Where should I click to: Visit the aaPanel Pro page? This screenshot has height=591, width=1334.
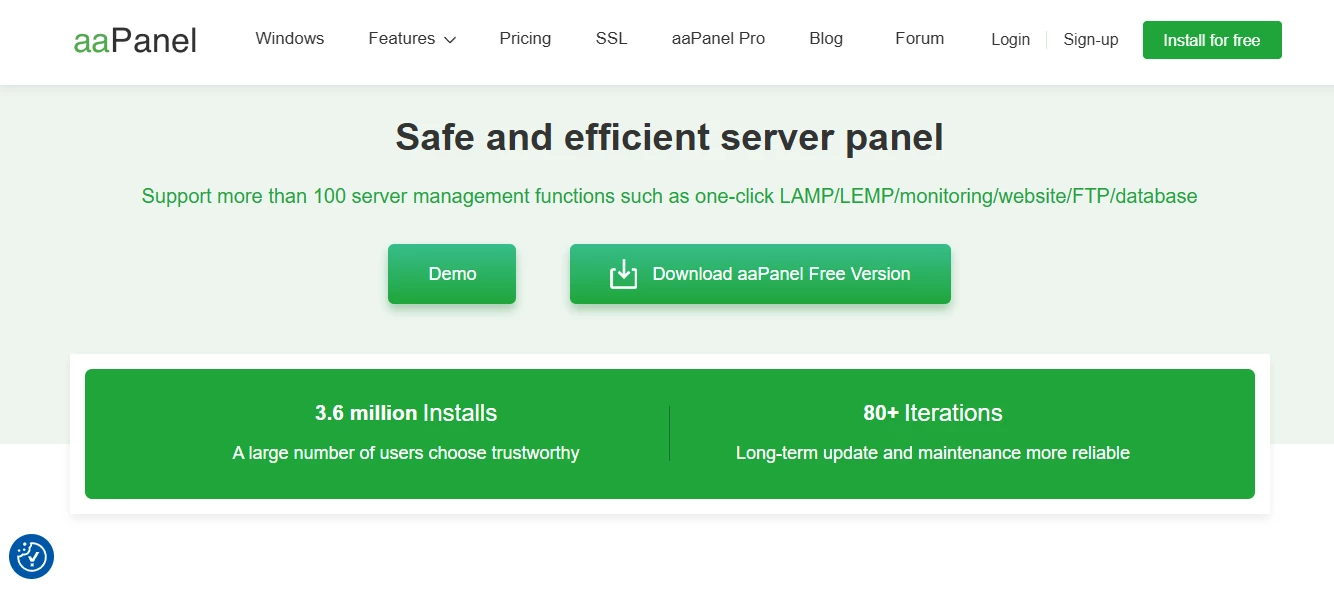click(x=718, y=39)
